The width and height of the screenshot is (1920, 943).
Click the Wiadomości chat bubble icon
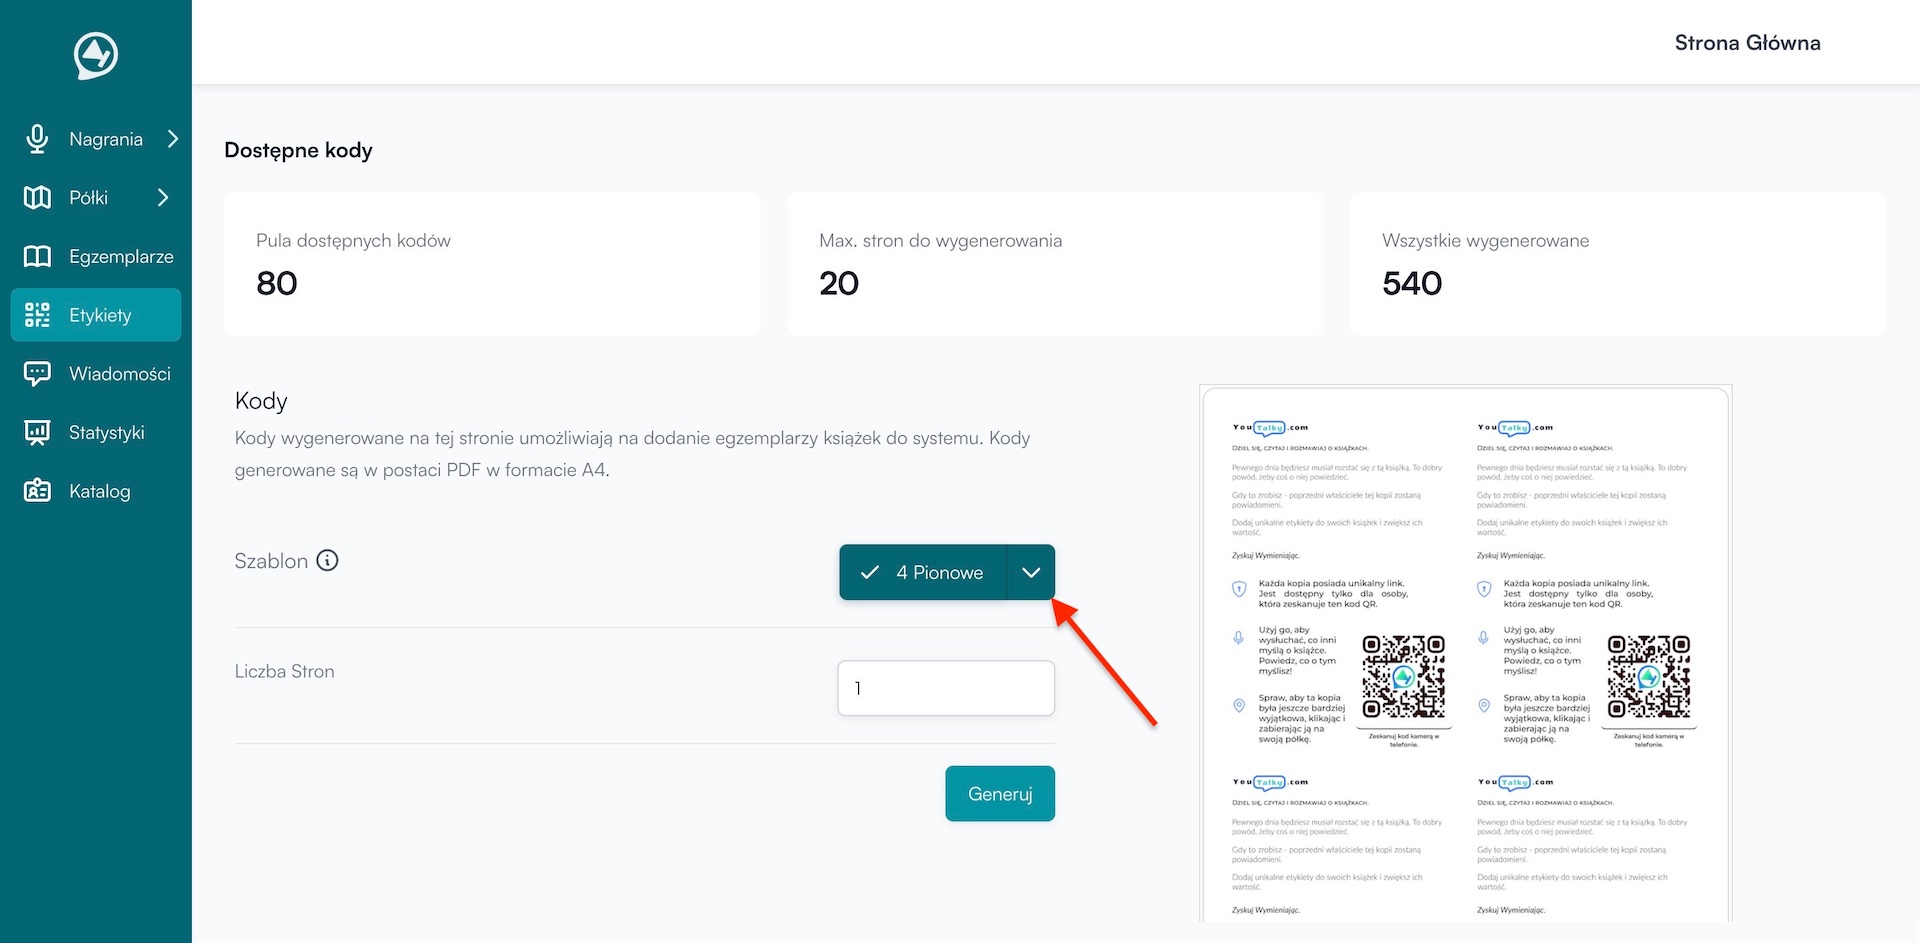(x=37, y=374)
